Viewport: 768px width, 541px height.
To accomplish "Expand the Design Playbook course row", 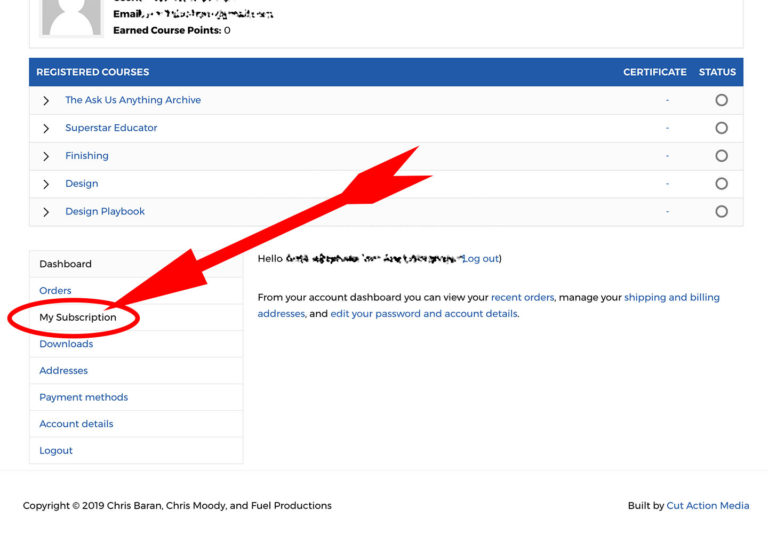I will (46, 212).
